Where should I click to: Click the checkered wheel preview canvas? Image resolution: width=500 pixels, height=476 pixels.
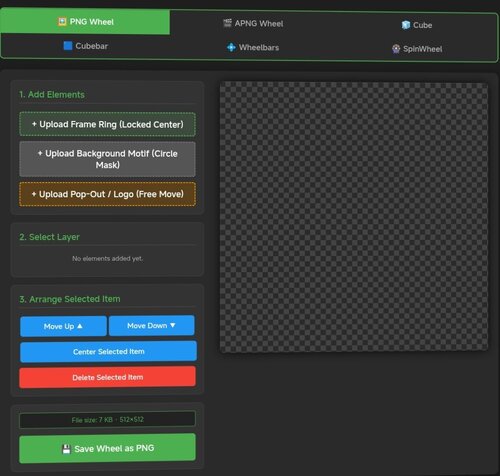coord(354,217)
